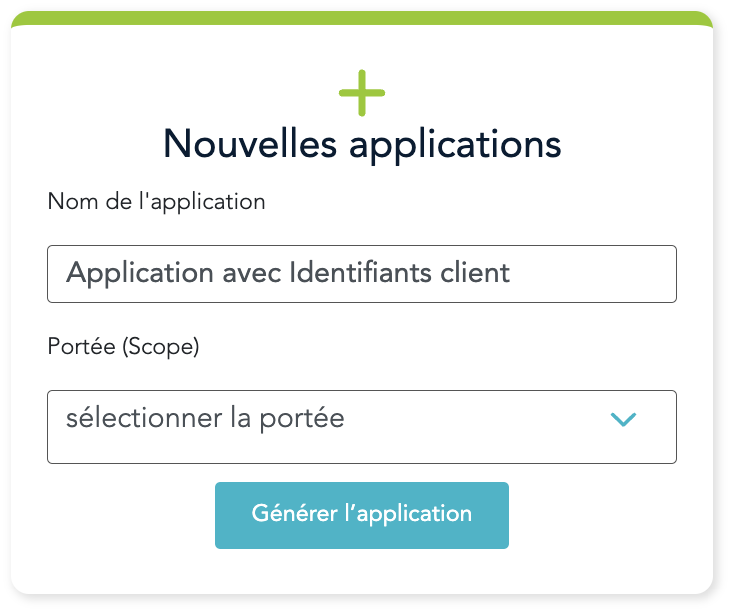Click the 'Nom de l'application' label
732x616 pixels.
(156, 201)
